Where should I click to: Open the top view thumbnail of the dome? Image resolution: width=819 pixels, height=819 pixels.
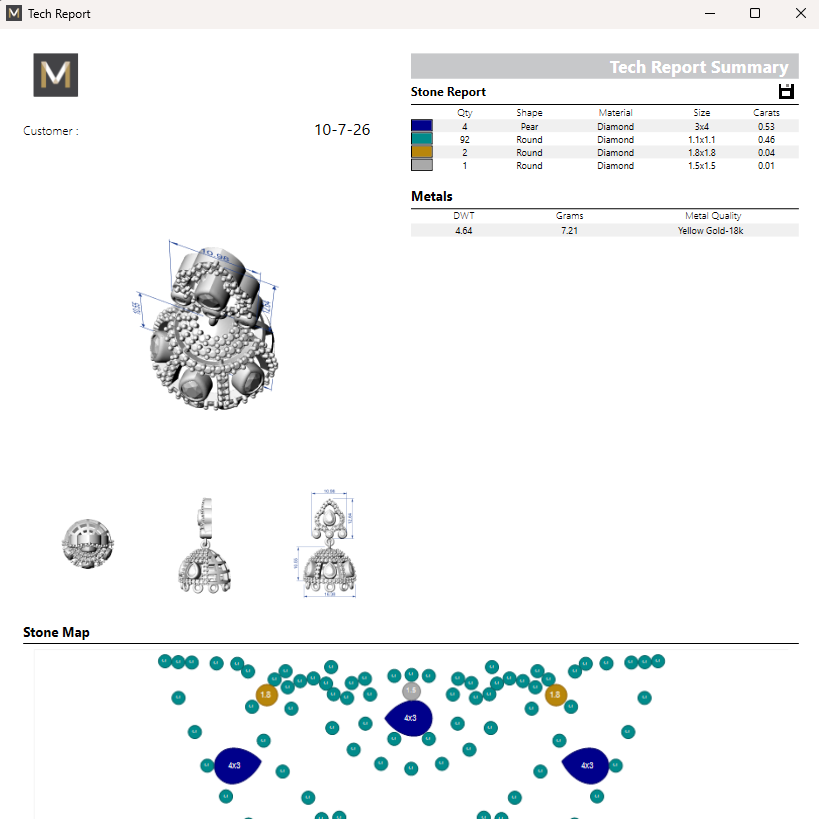pyautogui.click(x=87, y=544)
